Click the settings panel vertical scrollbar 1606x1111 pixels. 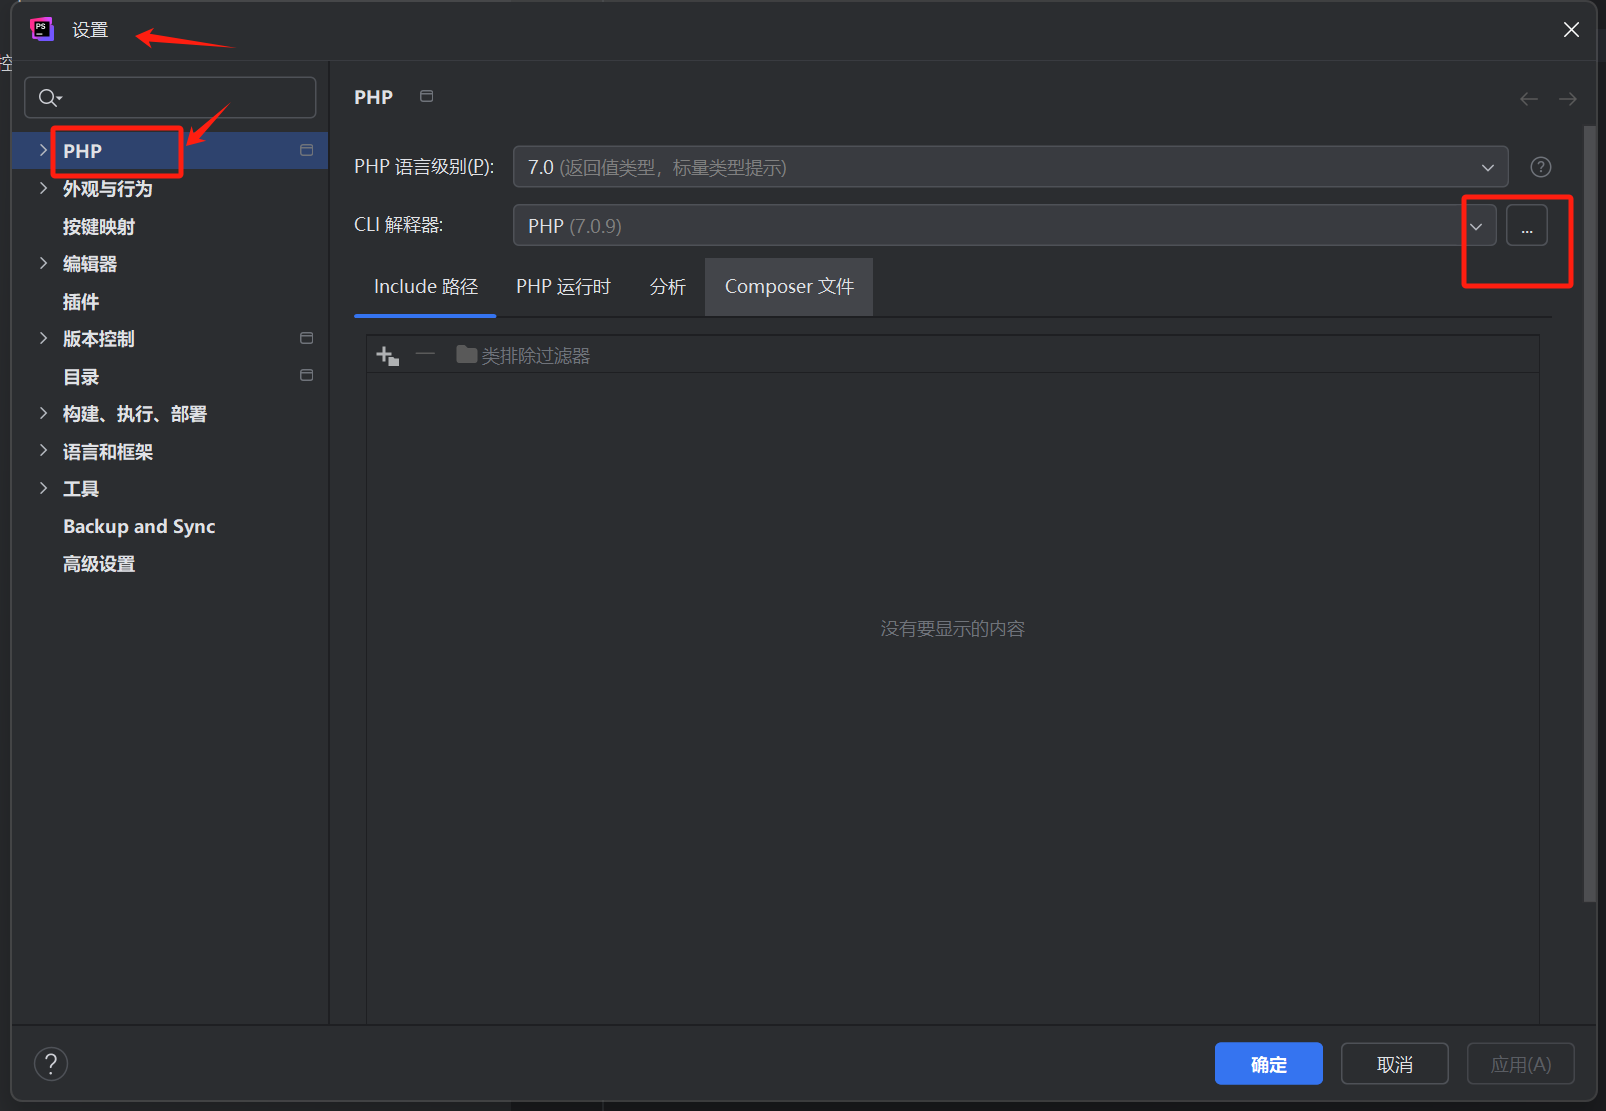1590,514
